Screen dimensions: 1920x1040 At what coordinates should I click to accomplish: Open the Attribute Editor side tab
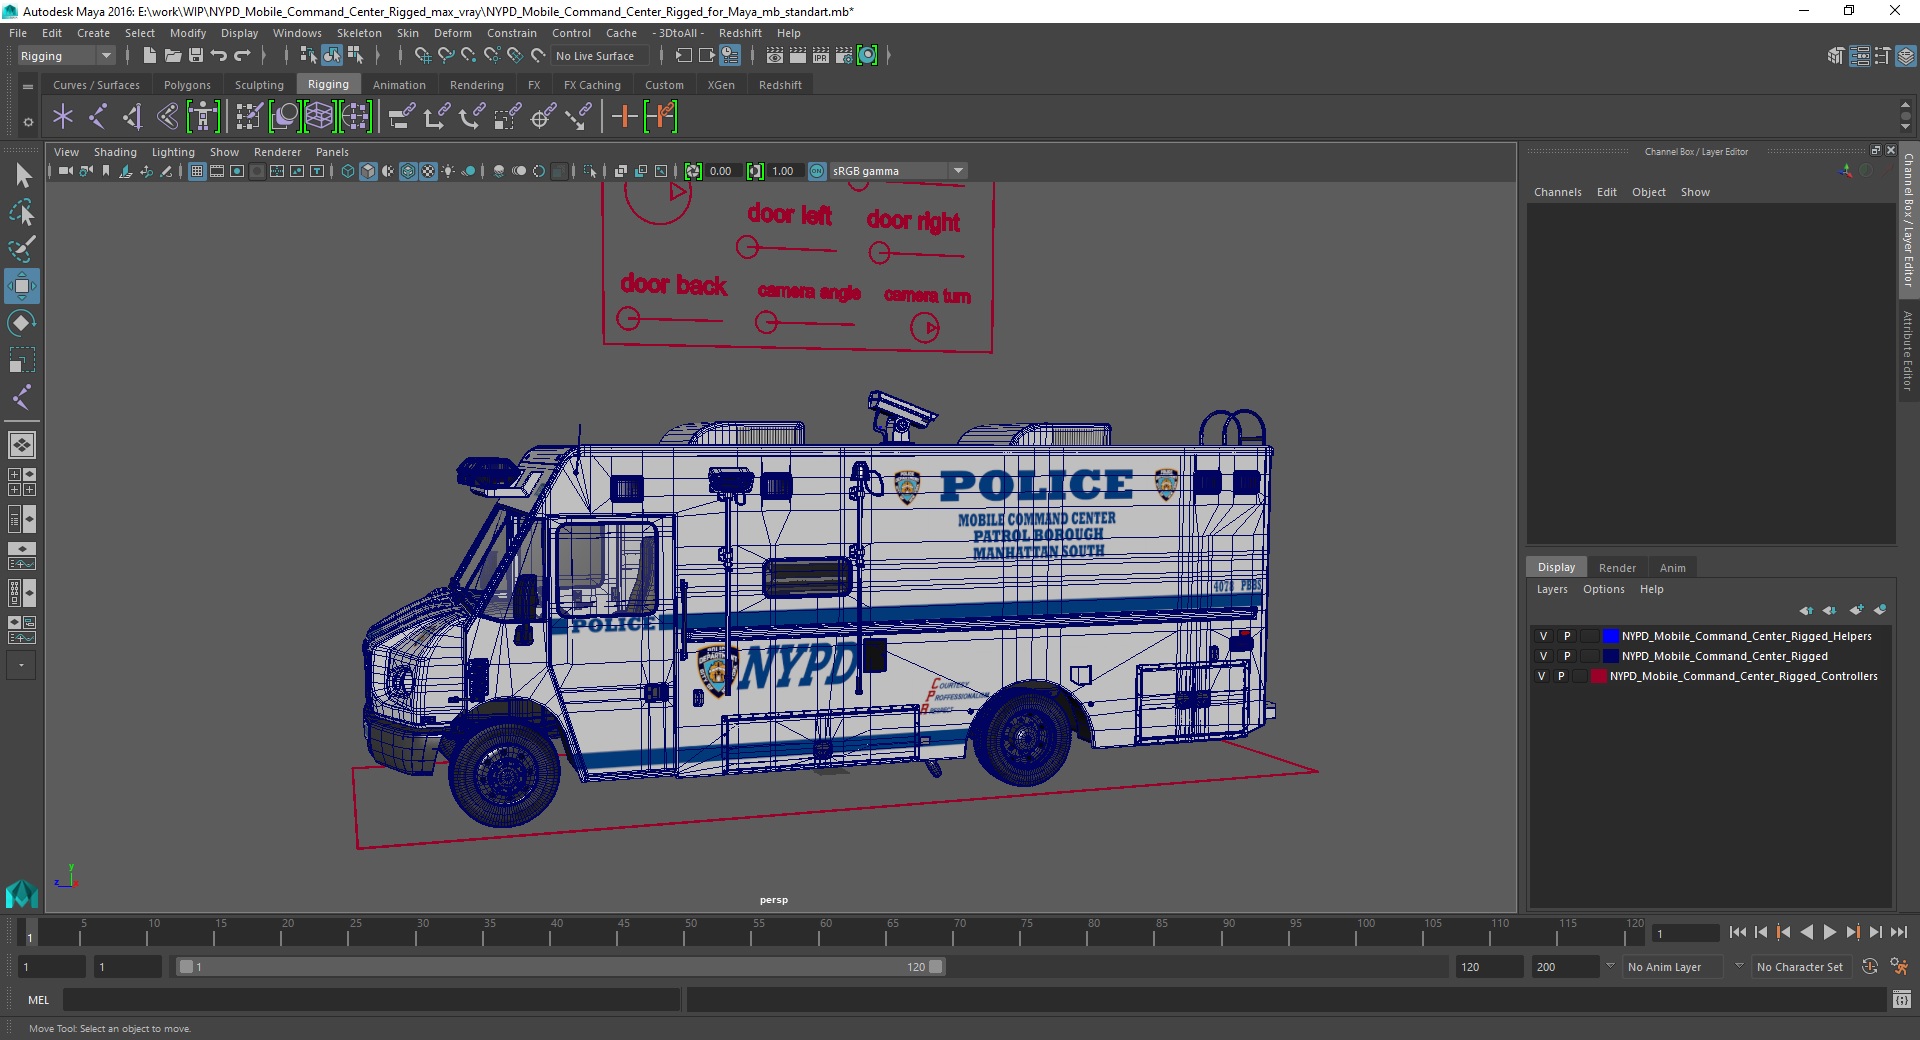[1908, 350]
